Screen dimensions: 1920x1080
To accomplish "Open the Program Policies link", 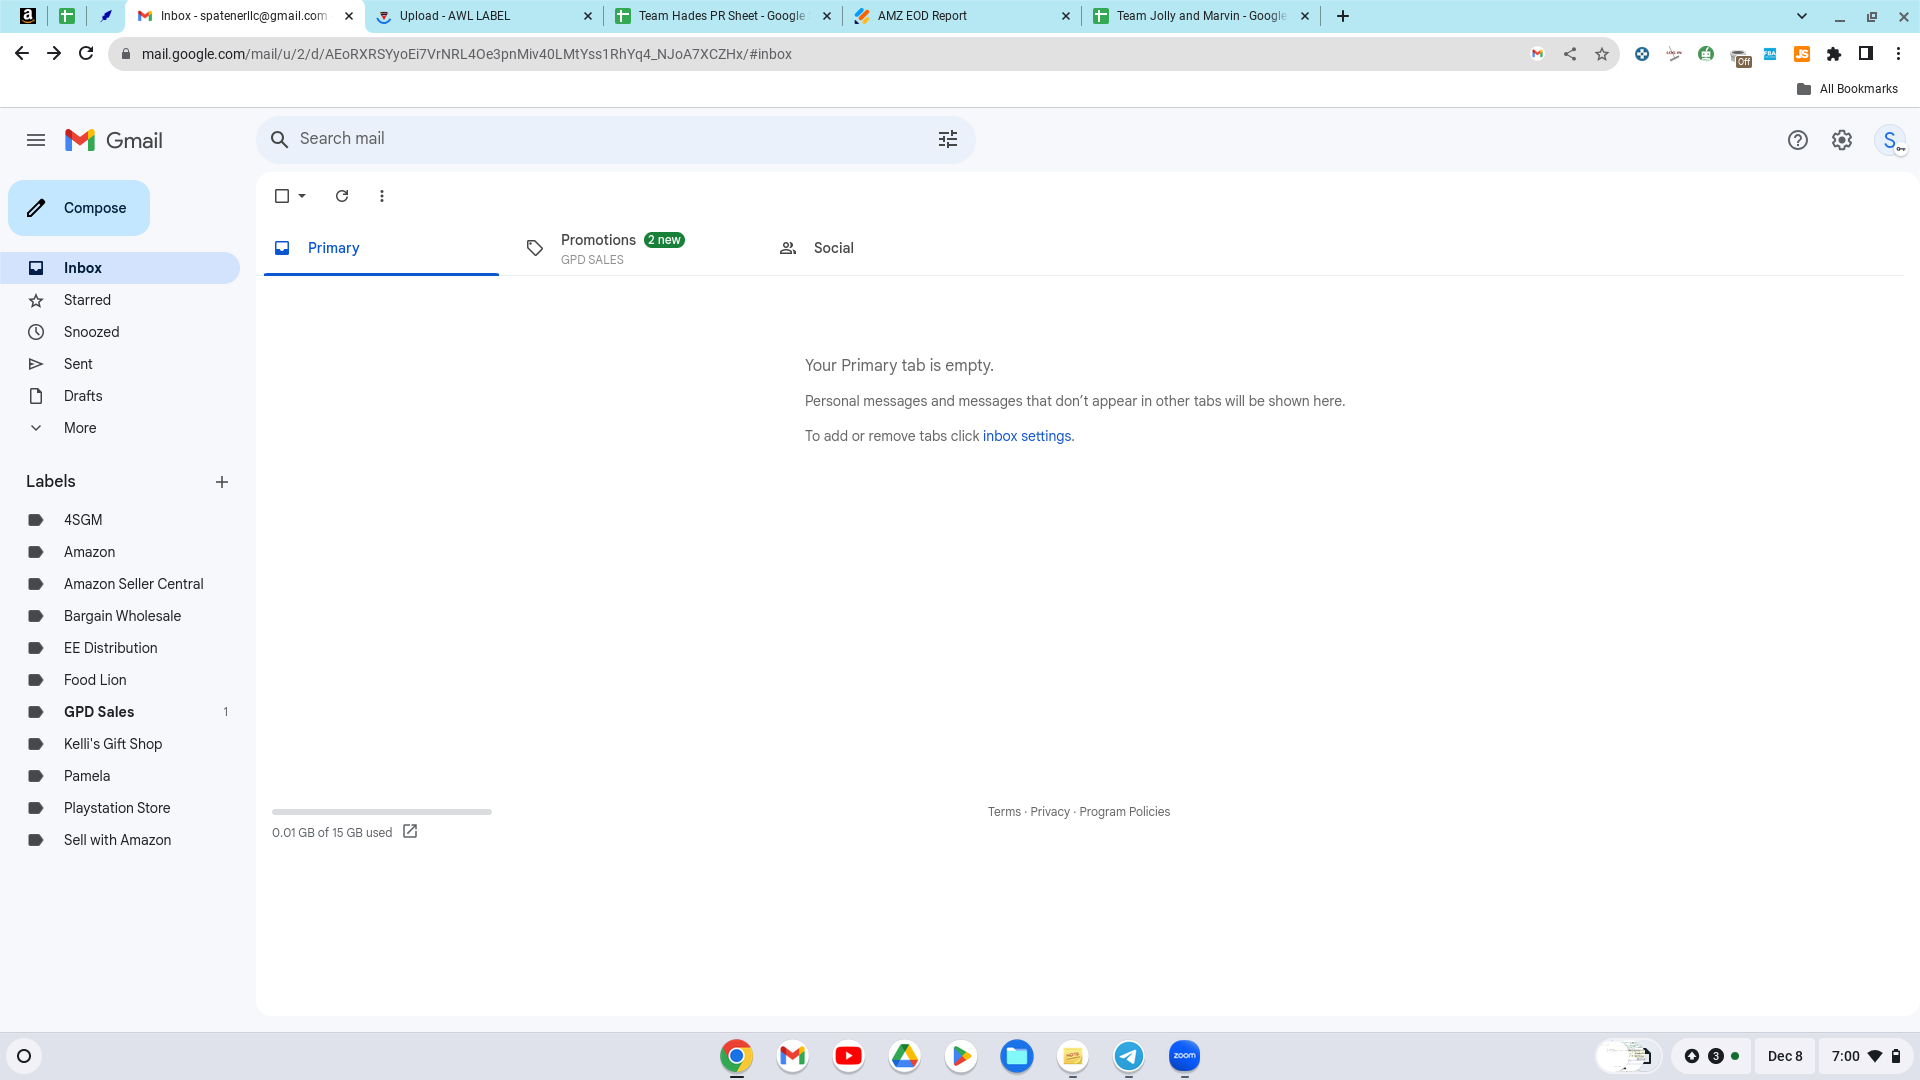I will coord(1124,812).
